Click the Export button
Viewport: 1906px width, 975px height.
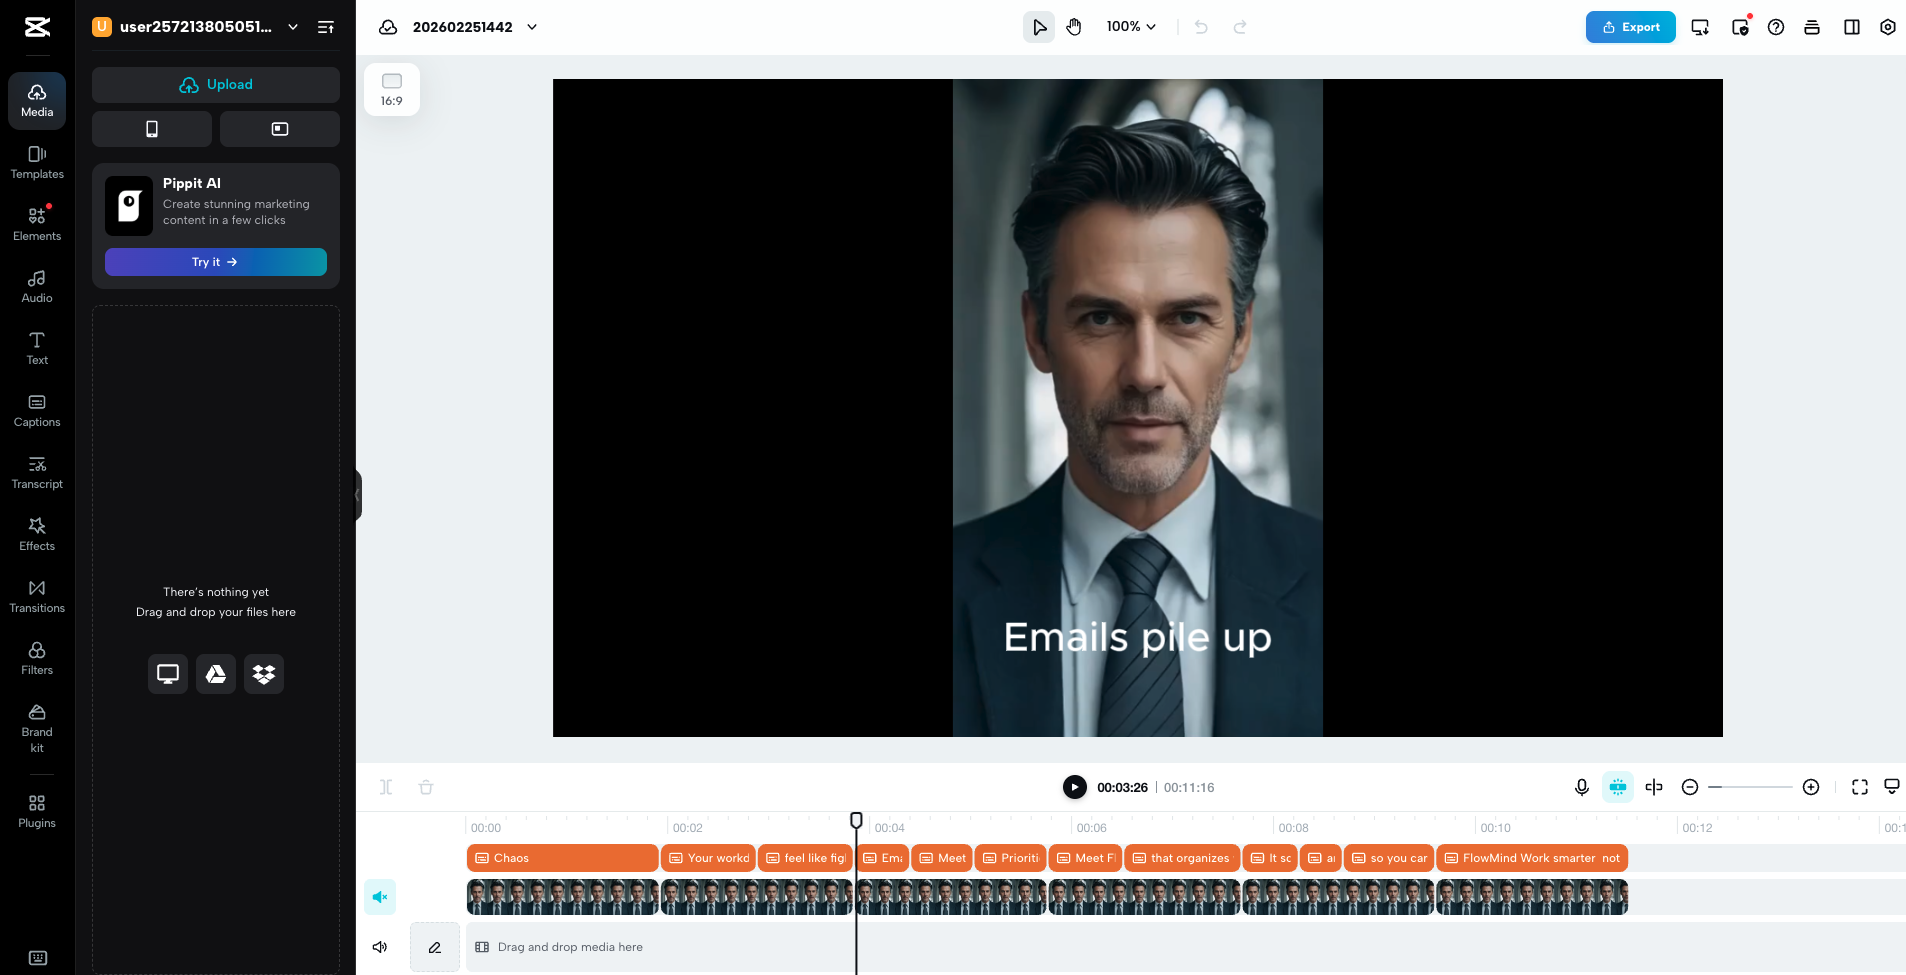click(x=1629, y=27)
